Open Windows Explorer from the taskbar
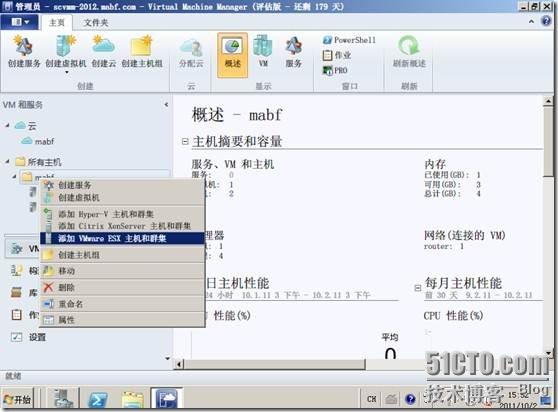The image size is (558, 412). pos(132,400)
